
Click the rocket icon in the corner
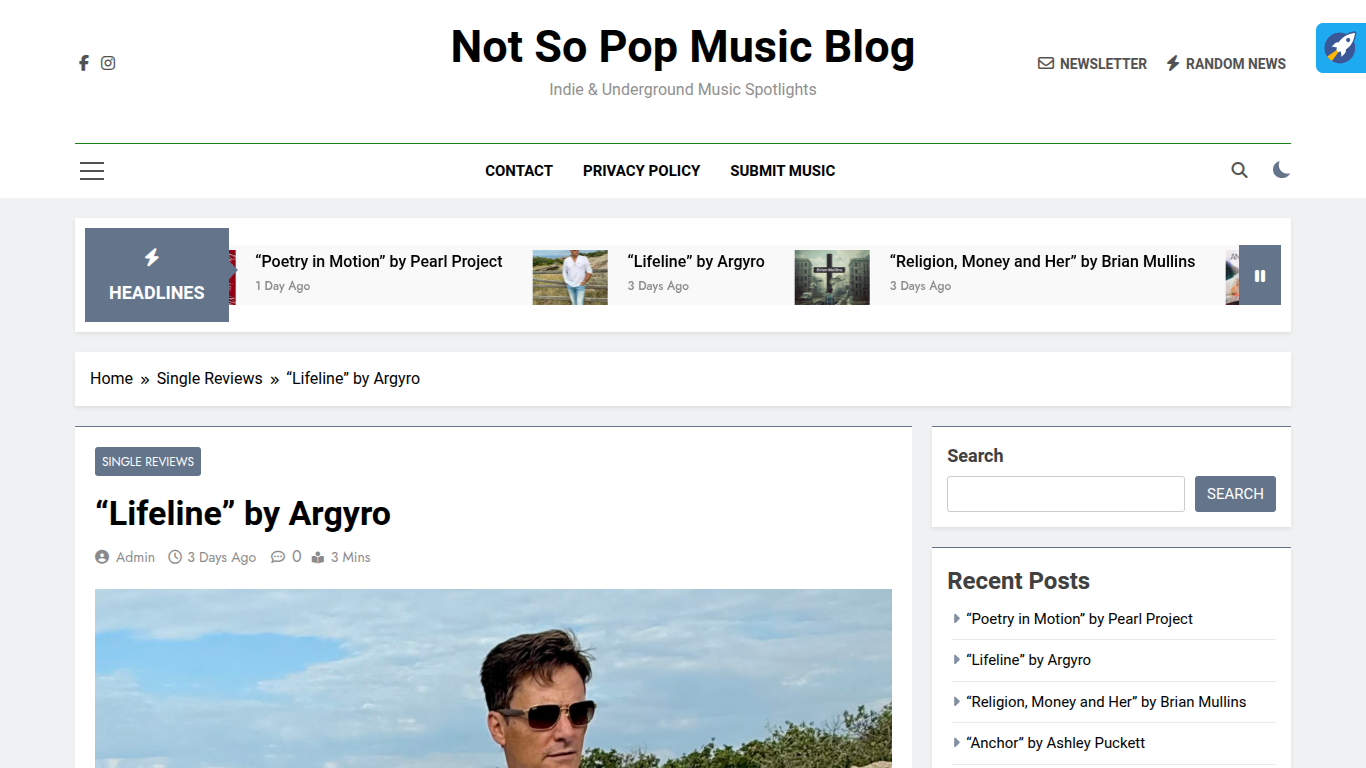[1340, 48]
